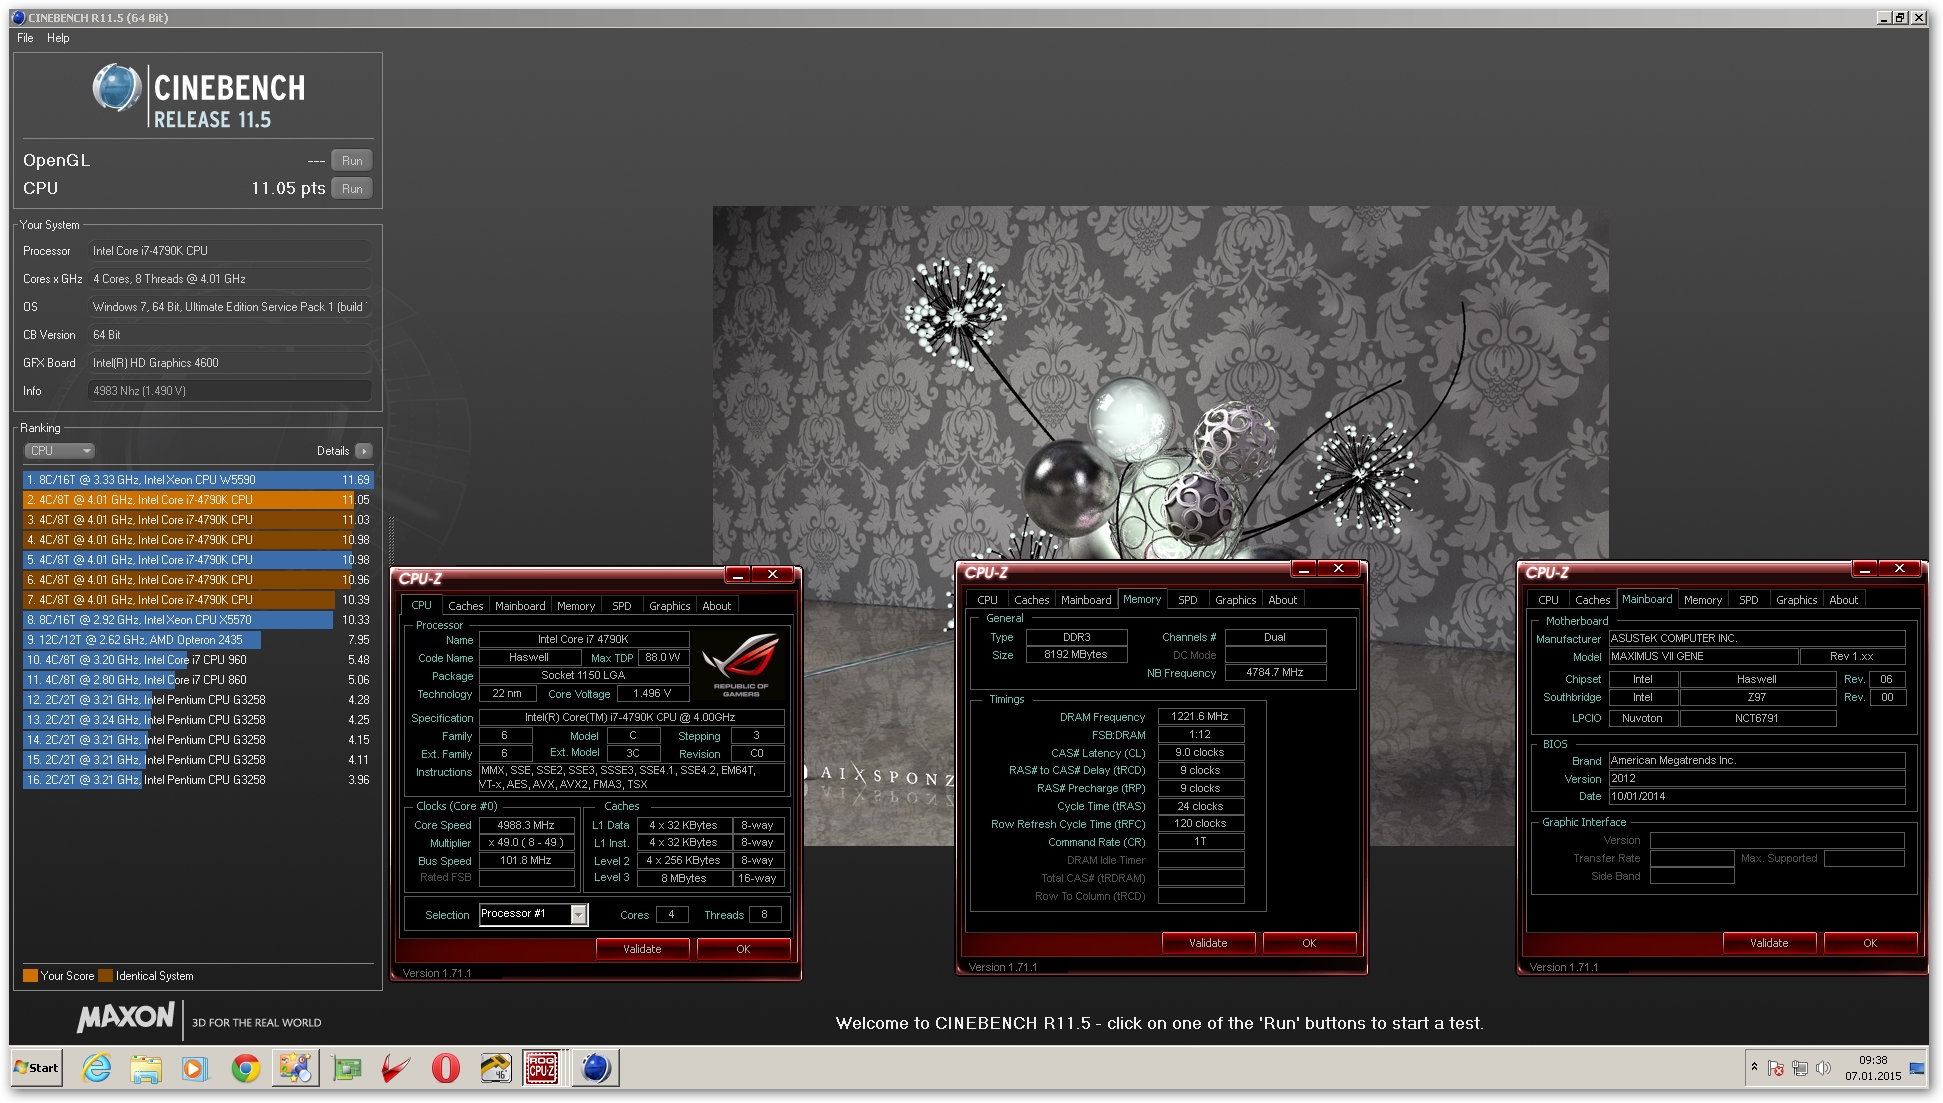Open the Opera browser taskbar icon
Image resolution: width=1943 pixels, height=1103 pixels.
446,1068
